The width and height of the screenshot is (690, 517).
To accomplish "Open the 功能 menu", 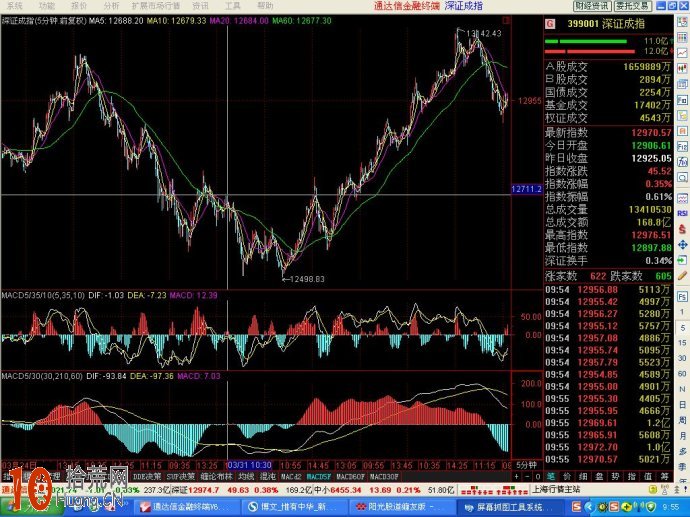I will coord(47,6).
